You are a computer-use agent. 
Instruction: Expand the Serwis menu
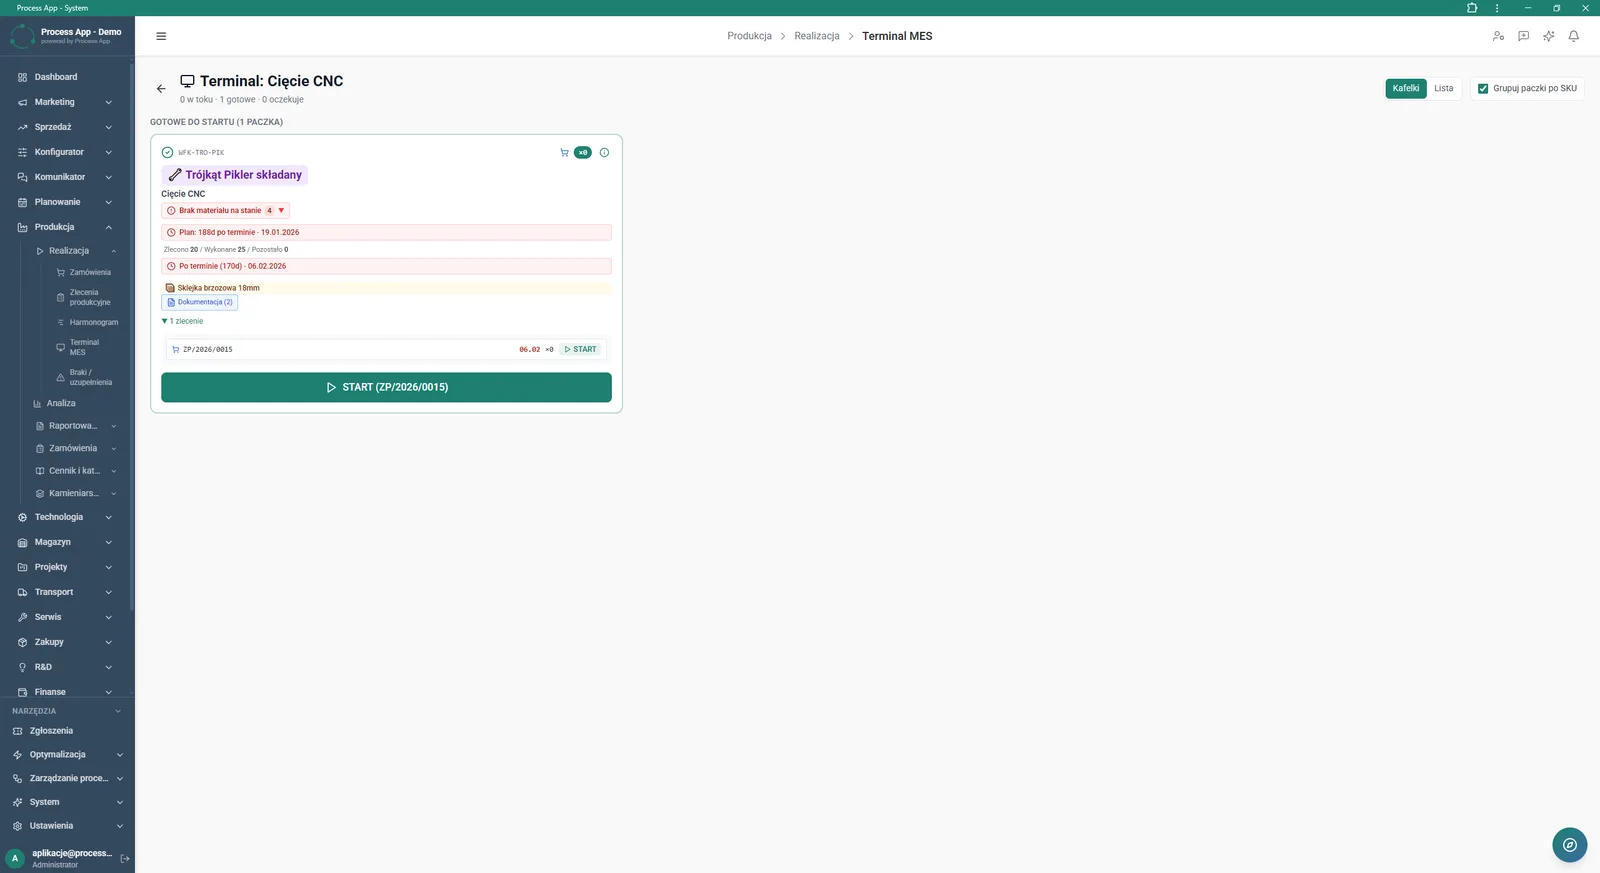(66, 617)
